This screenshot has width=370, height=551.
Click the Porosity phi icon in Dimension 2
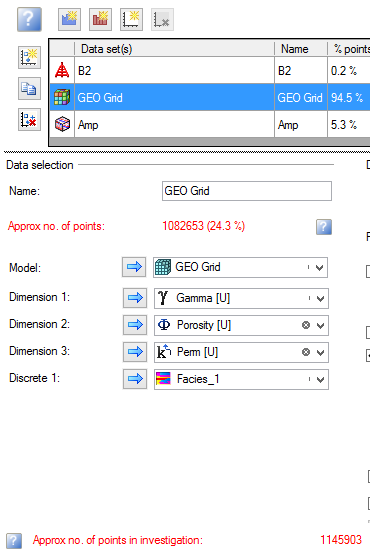(x=164, y=325)
